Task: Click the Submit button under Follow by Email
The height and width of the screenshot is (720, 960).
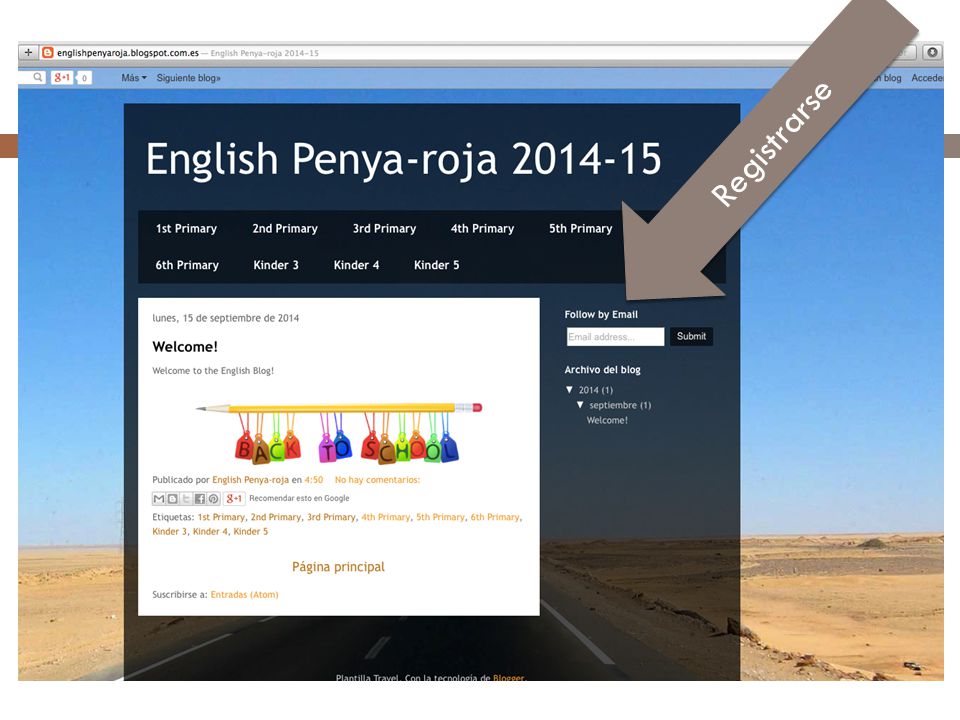Action: (x=691, y=336)
